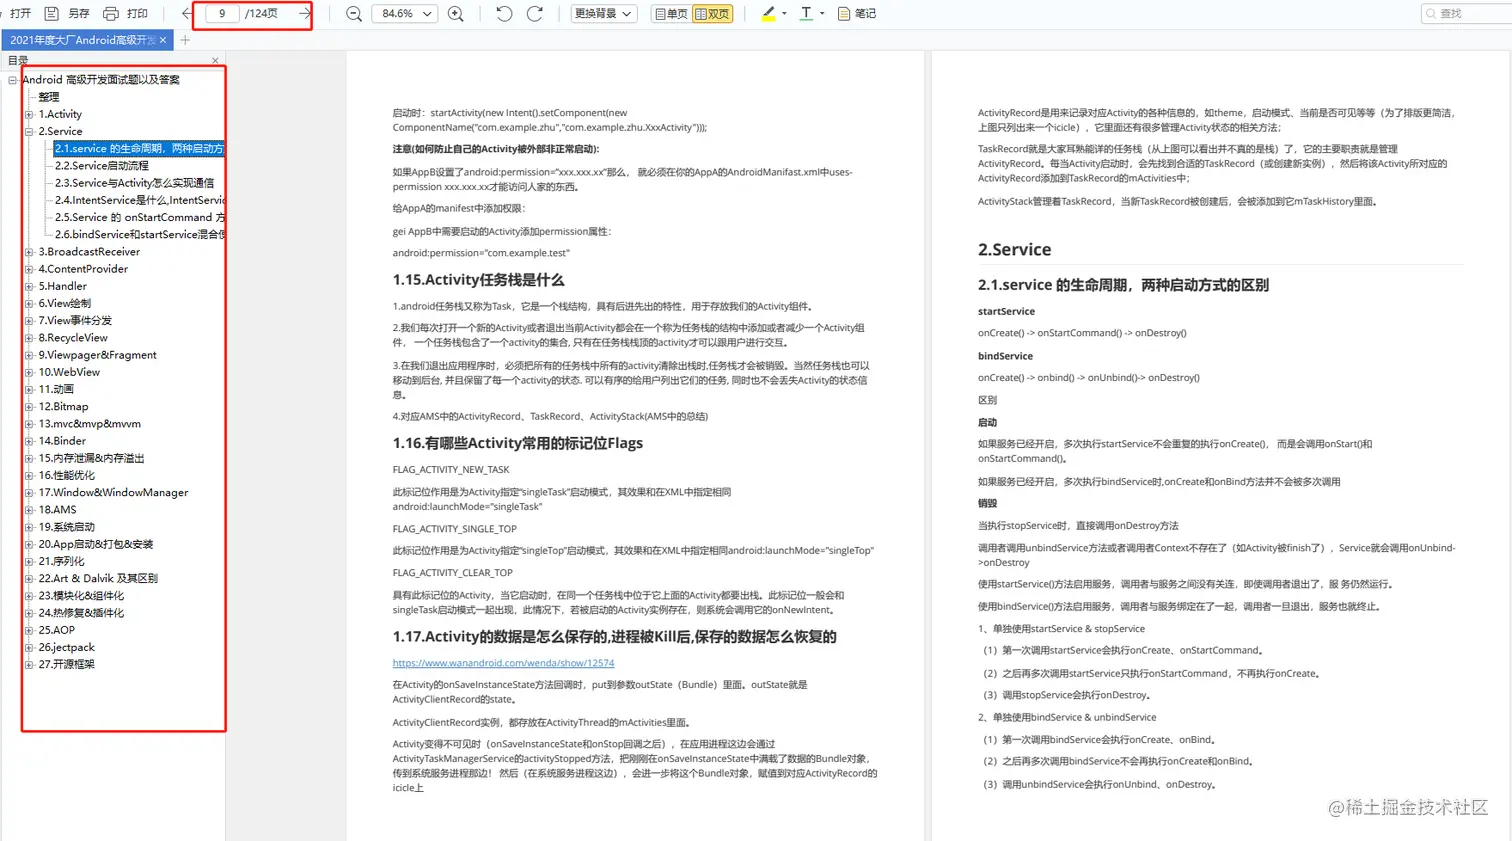Open 12.Bitmap in outline
Image resolution: width=1512 pixels, height=841 pixels.
[x=63, y=406]
